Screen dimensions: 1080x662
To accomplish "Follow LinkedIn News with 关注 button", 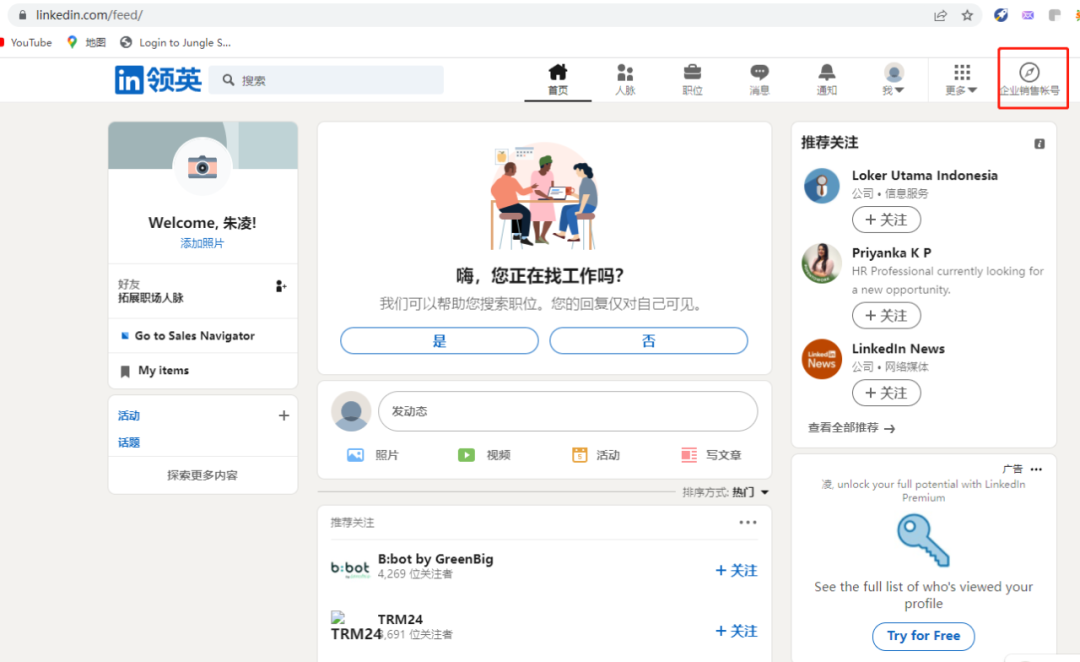I will (x=886, y=392).
